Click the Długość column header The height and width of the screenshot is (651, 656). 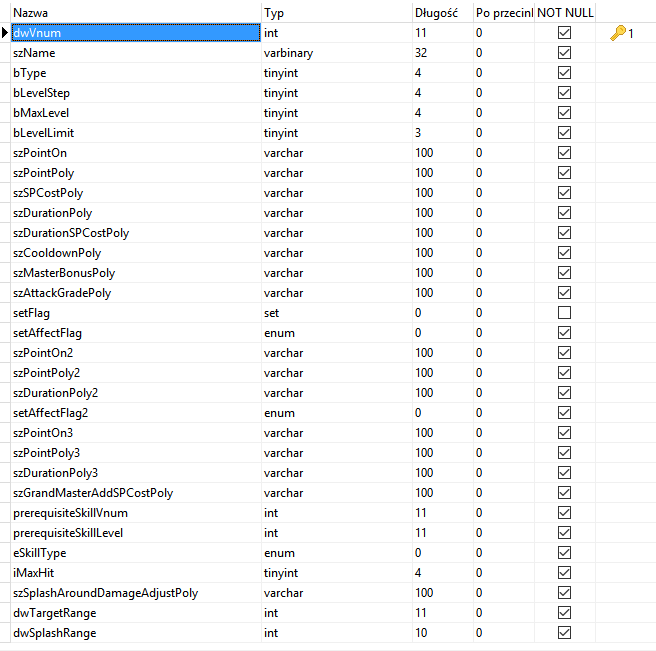coord(443,13)
